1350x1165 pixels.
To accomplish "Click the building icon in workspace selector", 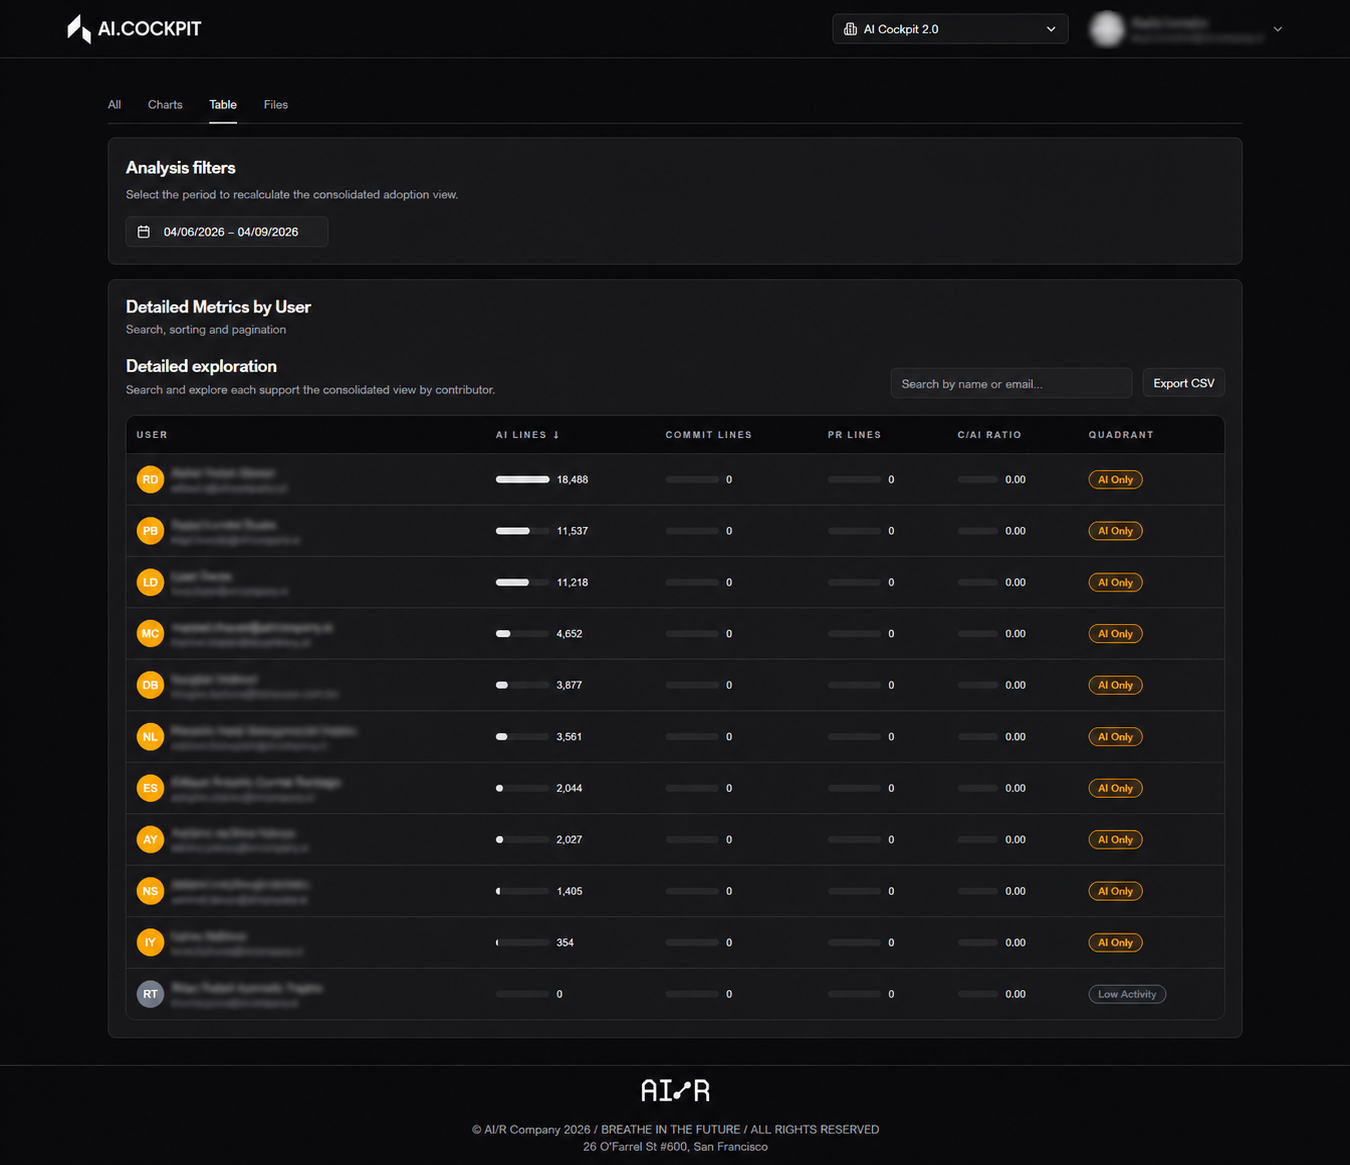I will click(x=850, y=29).
